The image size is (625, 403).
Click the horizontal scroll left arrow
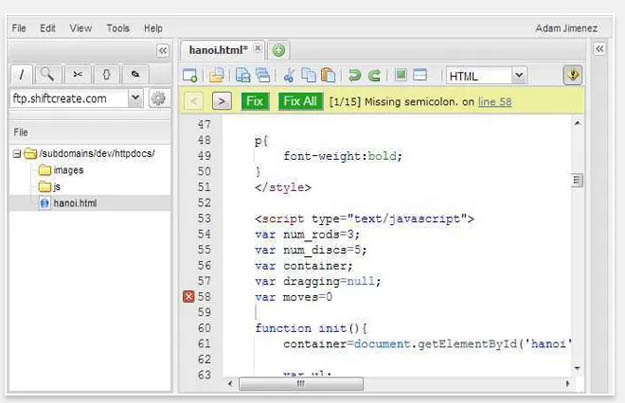tap(230, 383)
